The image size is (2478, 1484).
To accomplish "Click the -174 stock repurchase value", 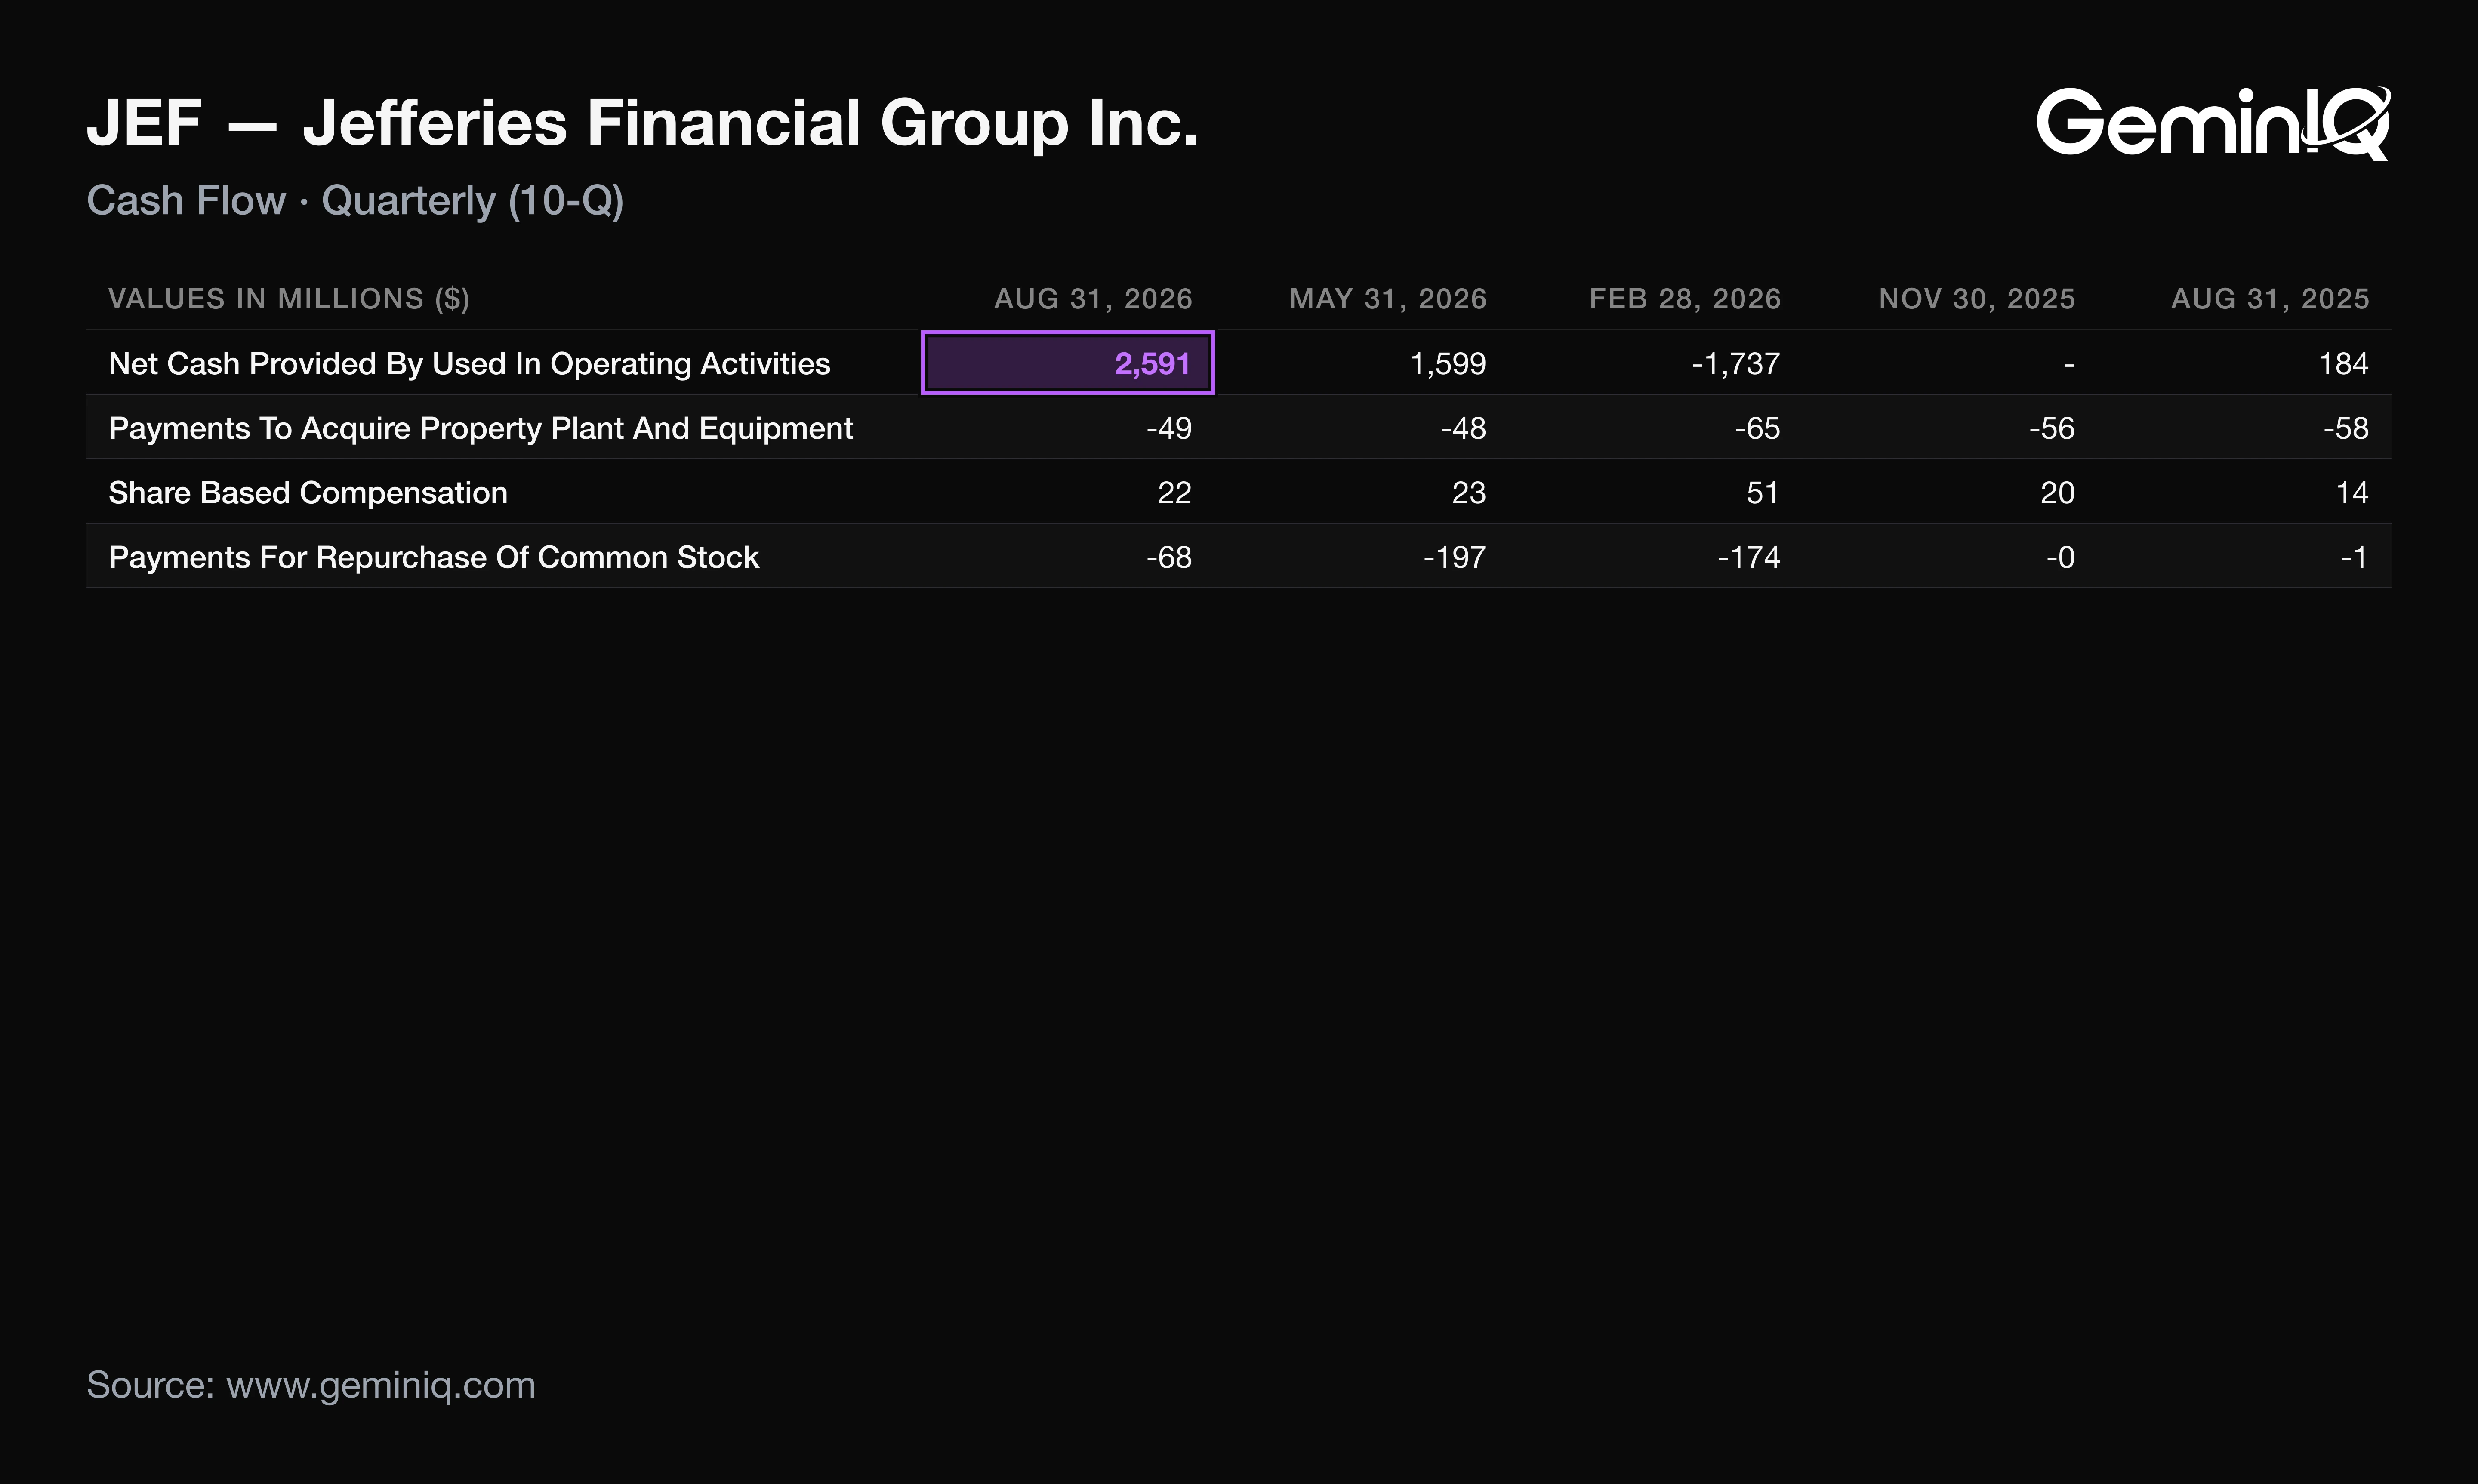I will 1749,557.
